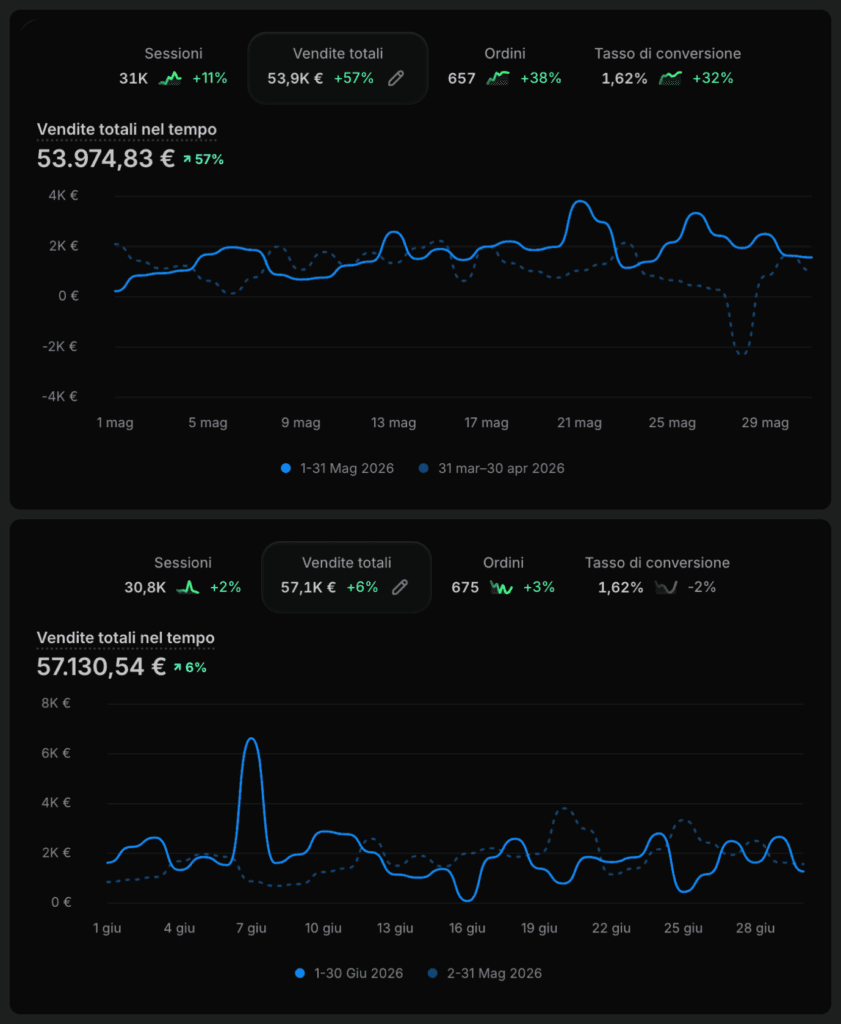Click the pencil edit icon beside 53,9K €

[x=396, y=78]
